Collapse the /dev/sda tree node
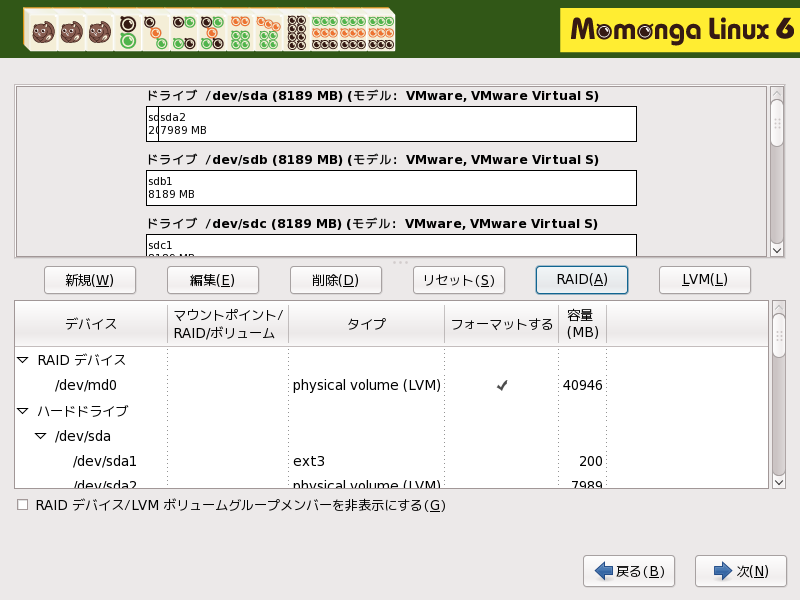Viewport: 800px width, 600px height. [x=40, y=436]
